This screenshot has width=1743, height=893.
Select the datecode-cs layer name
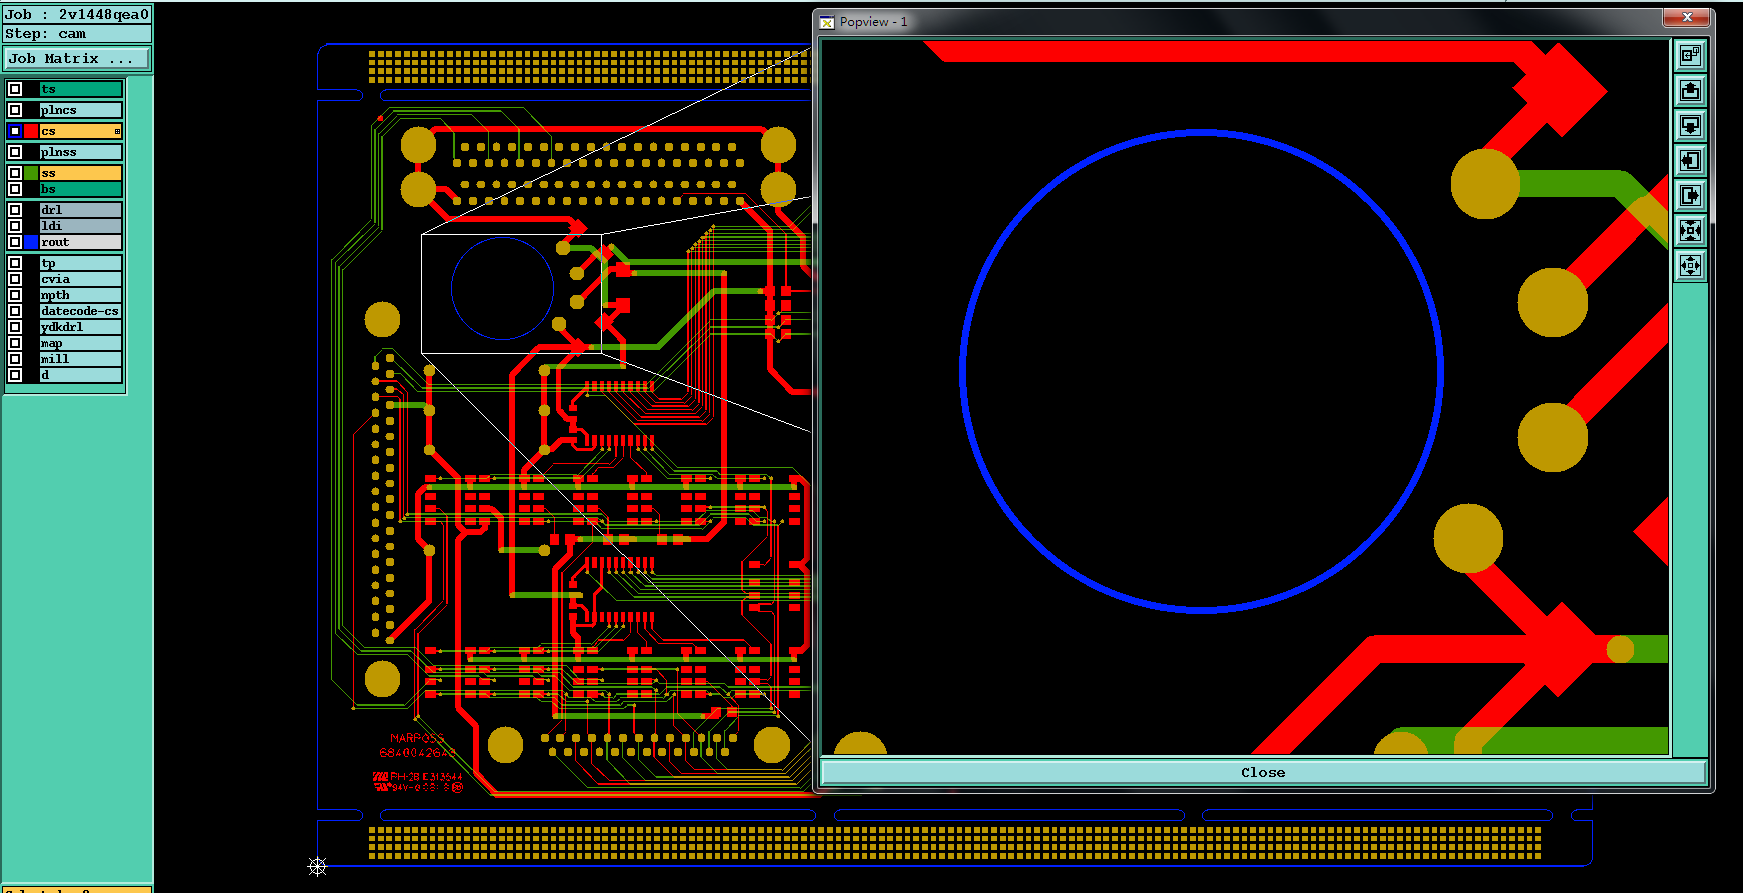[81, 311]
